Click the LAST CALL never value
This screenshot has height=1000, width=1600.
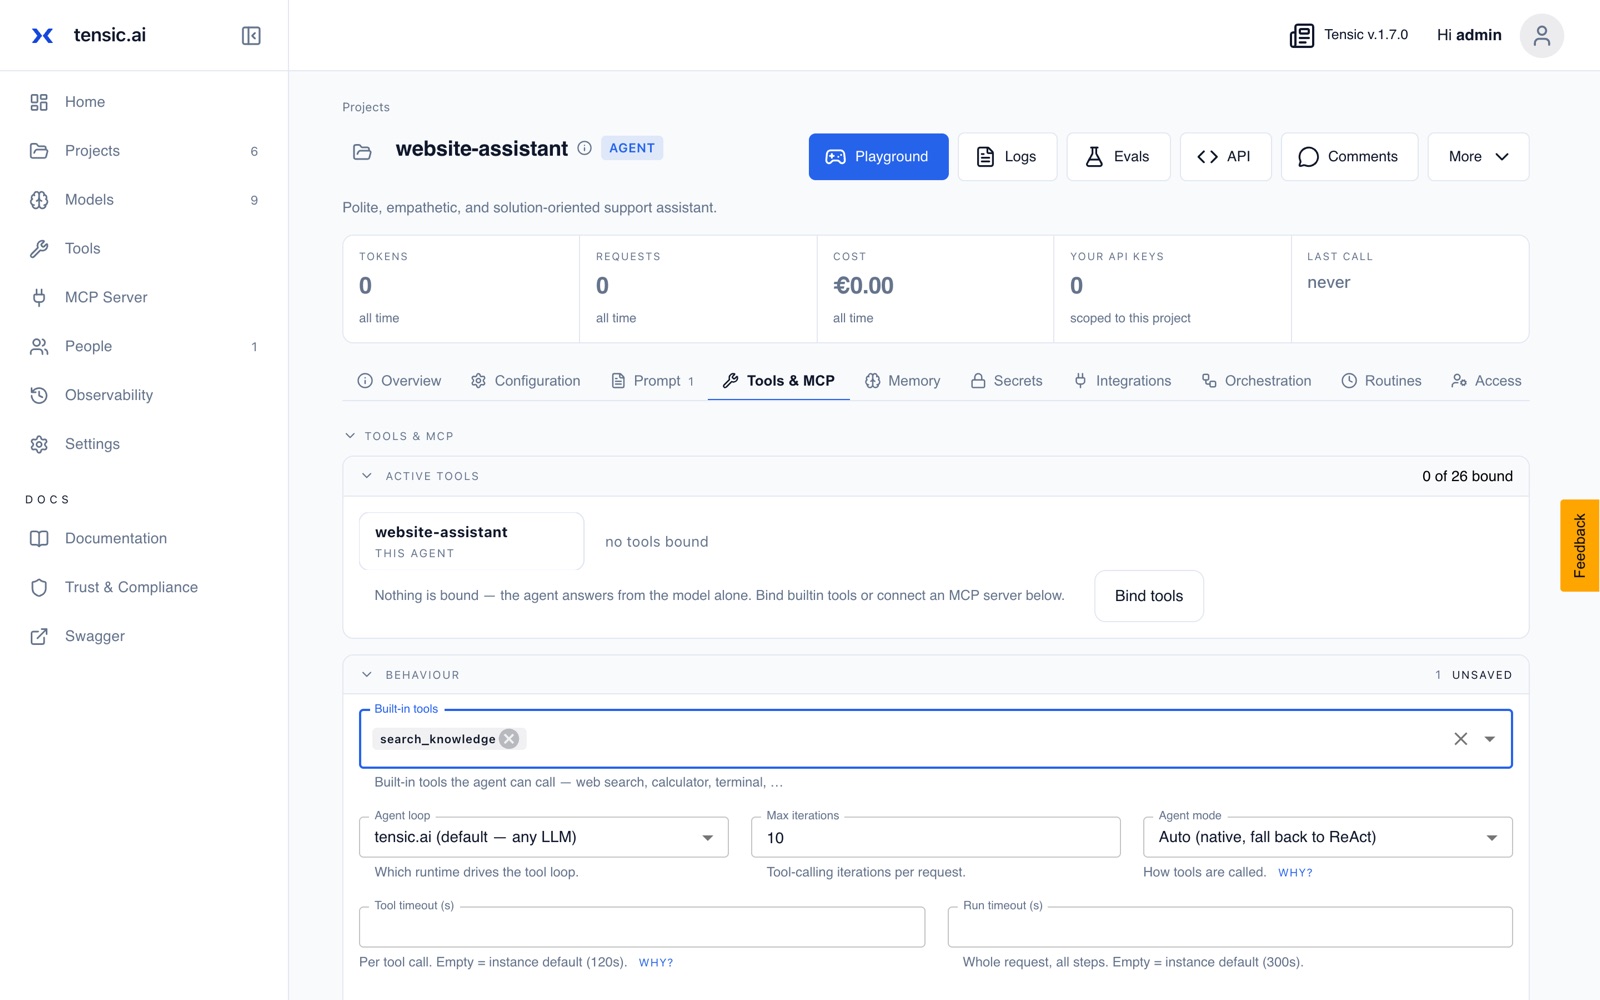[x=1328, y=283]
